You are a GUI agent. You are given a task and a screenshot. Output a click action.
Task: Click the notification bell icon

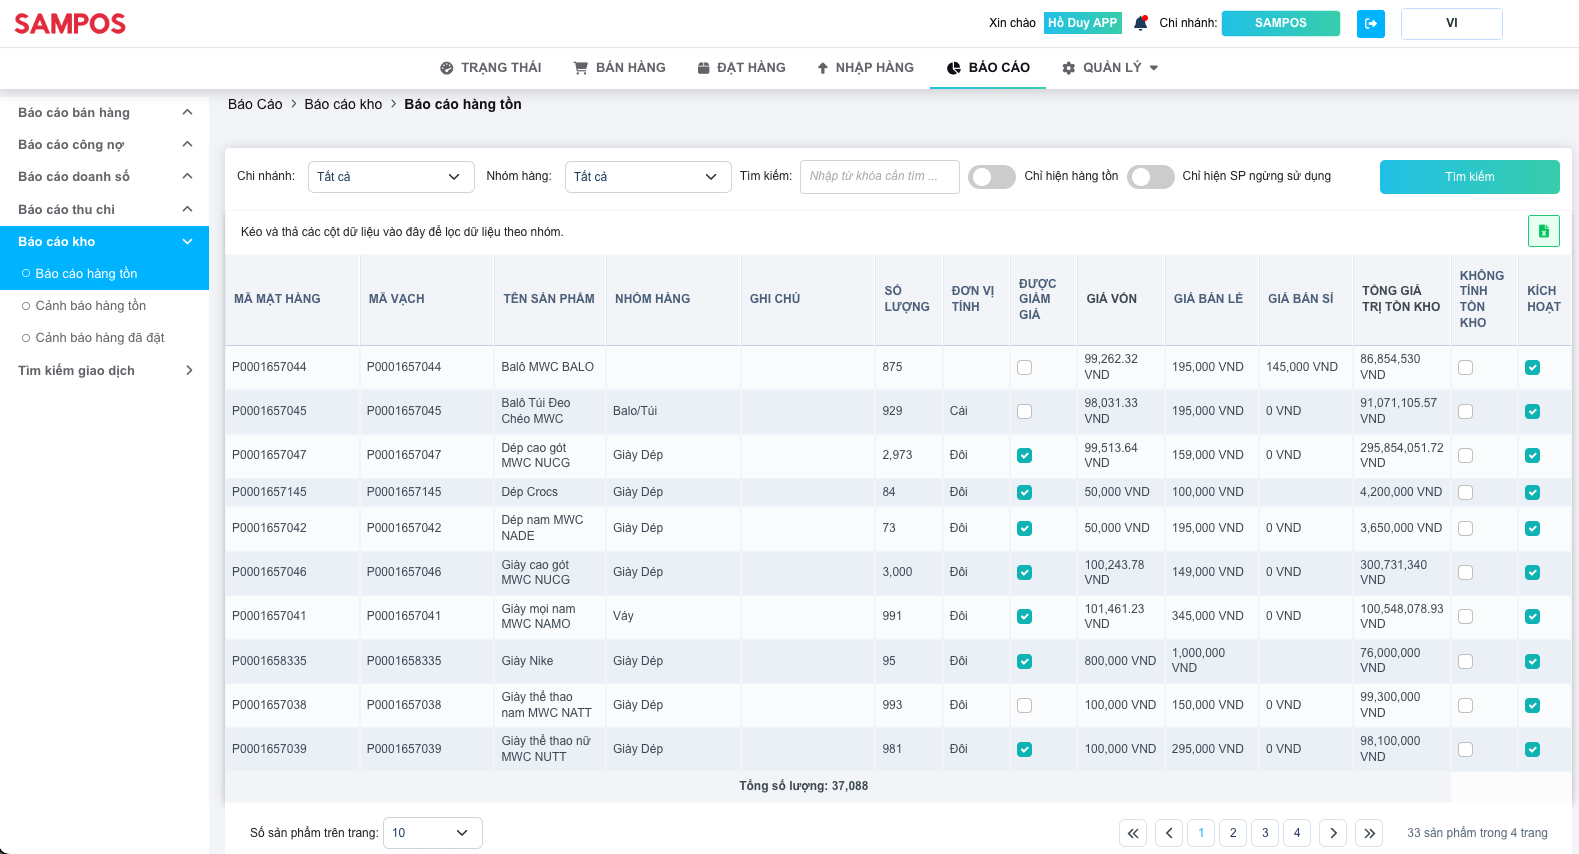coord(1140,23)
